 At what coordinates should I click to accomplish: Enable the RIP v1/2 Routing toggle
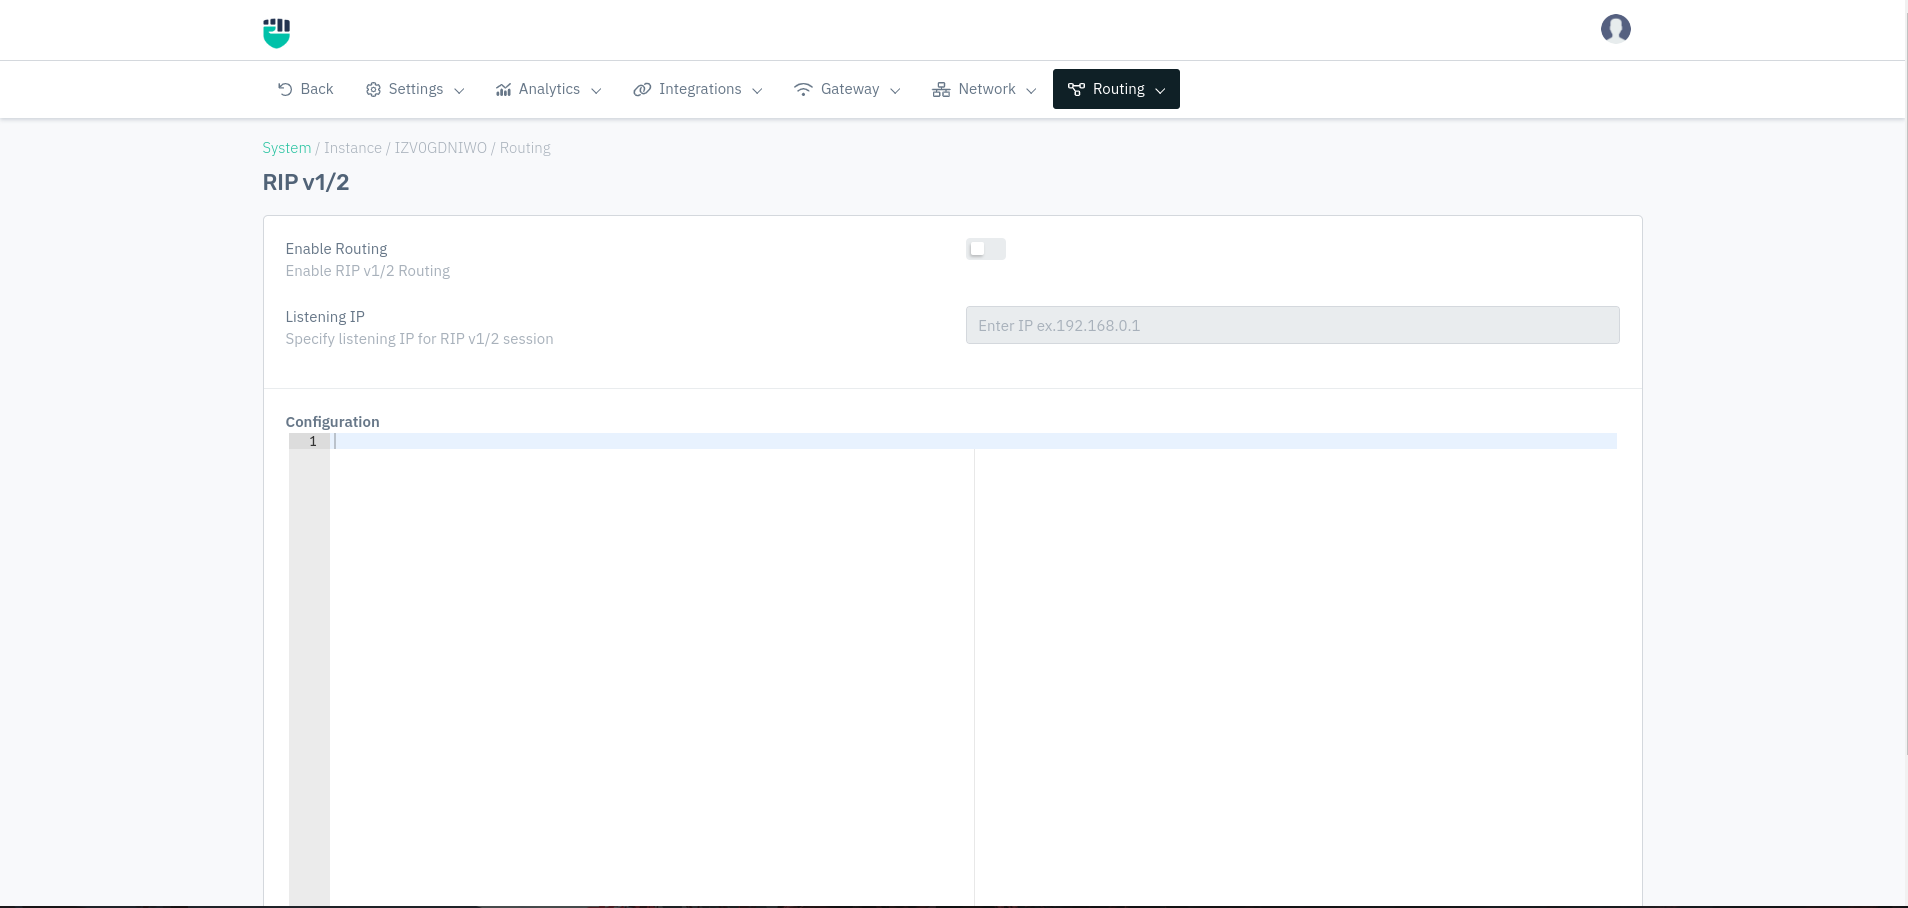tap(985, 249)
